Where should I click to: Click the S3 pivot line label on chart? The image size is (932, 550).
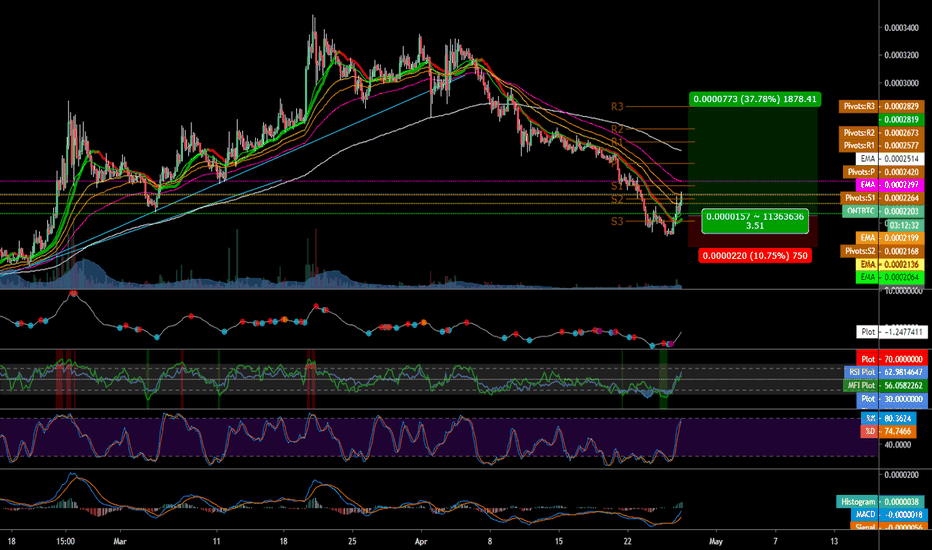point(617,221)
